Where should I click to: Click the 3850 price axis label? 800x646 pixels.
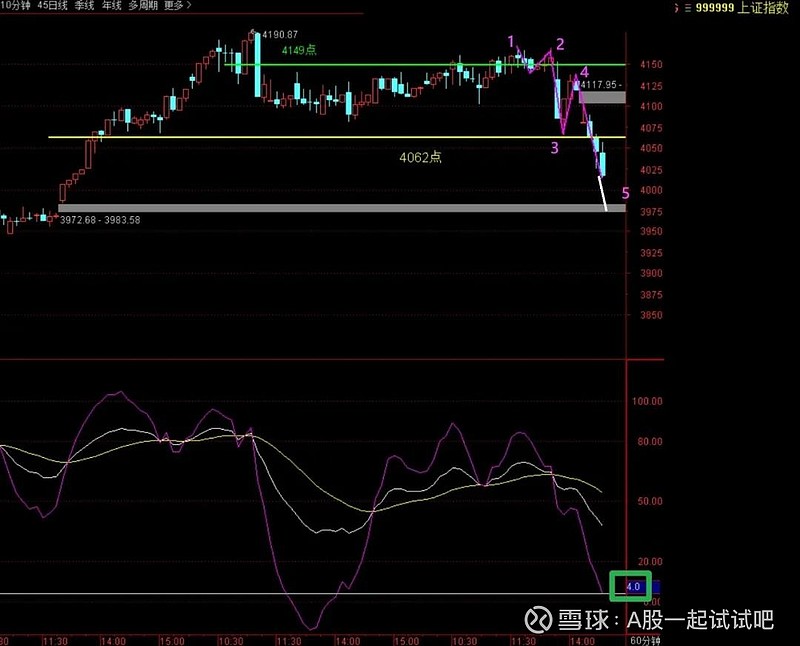[652, 315]
